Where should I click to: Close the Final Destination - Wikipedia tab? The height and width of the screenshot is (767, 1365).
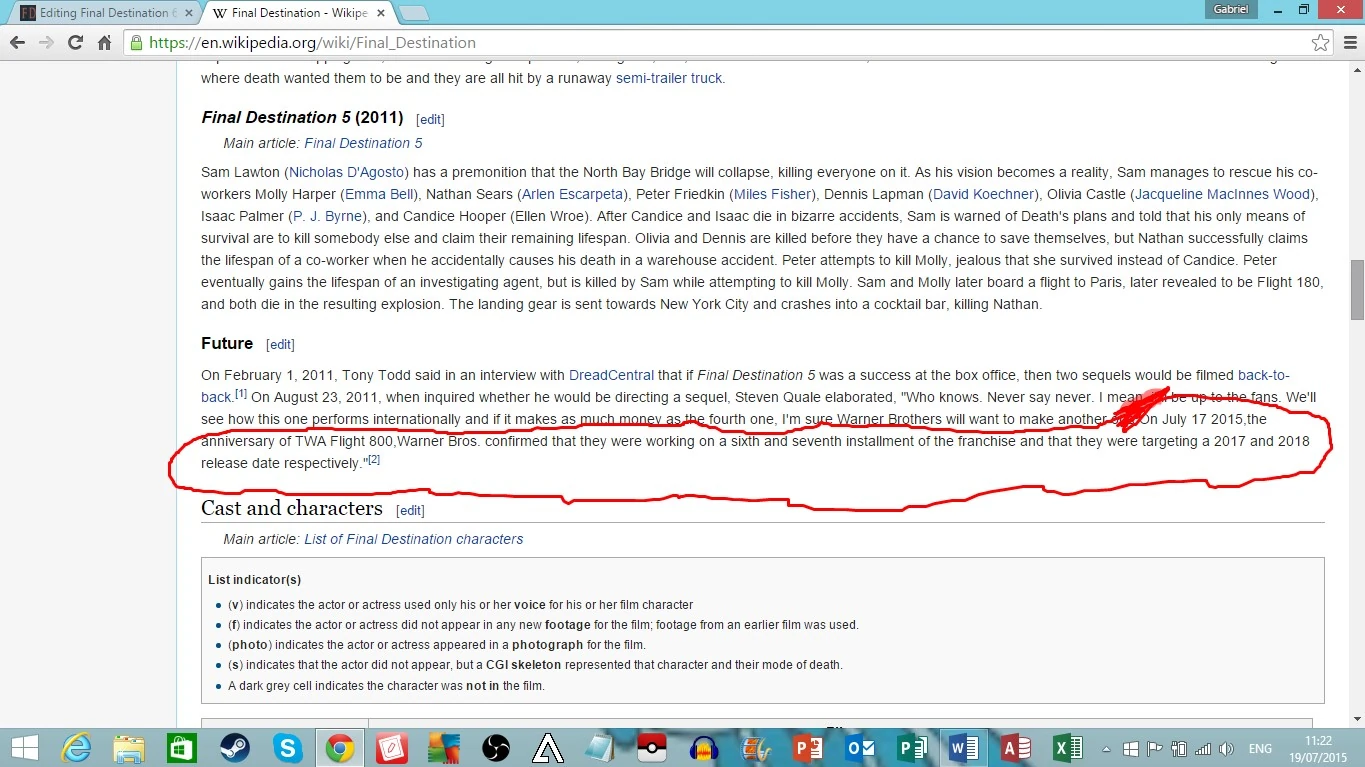(x=382, y=13)
